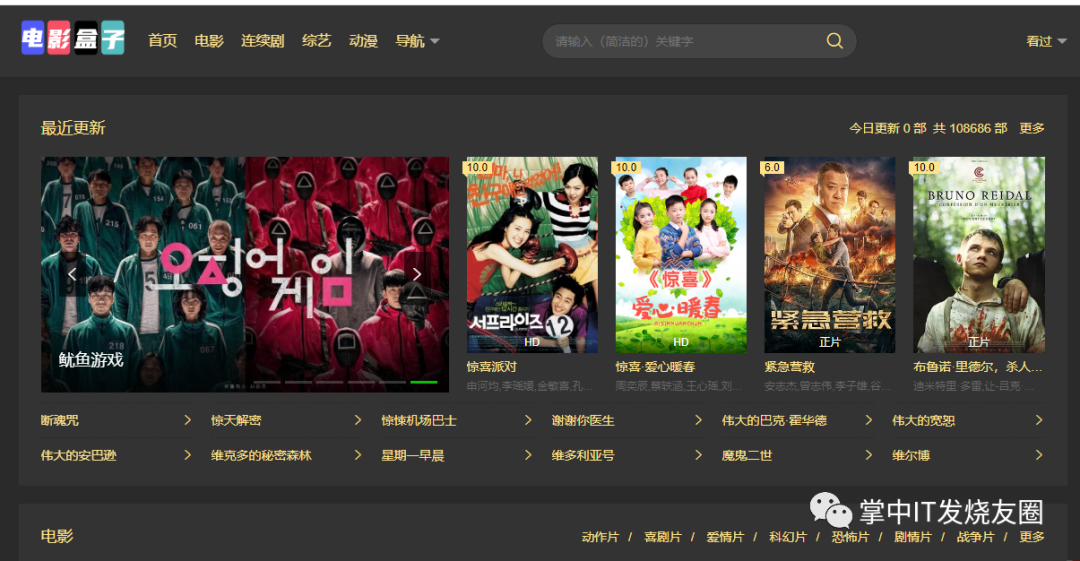Click the chevron beside 断魂咒
Image resolution: width=1080 pixels, height=561 pixels.
[187, 420]
